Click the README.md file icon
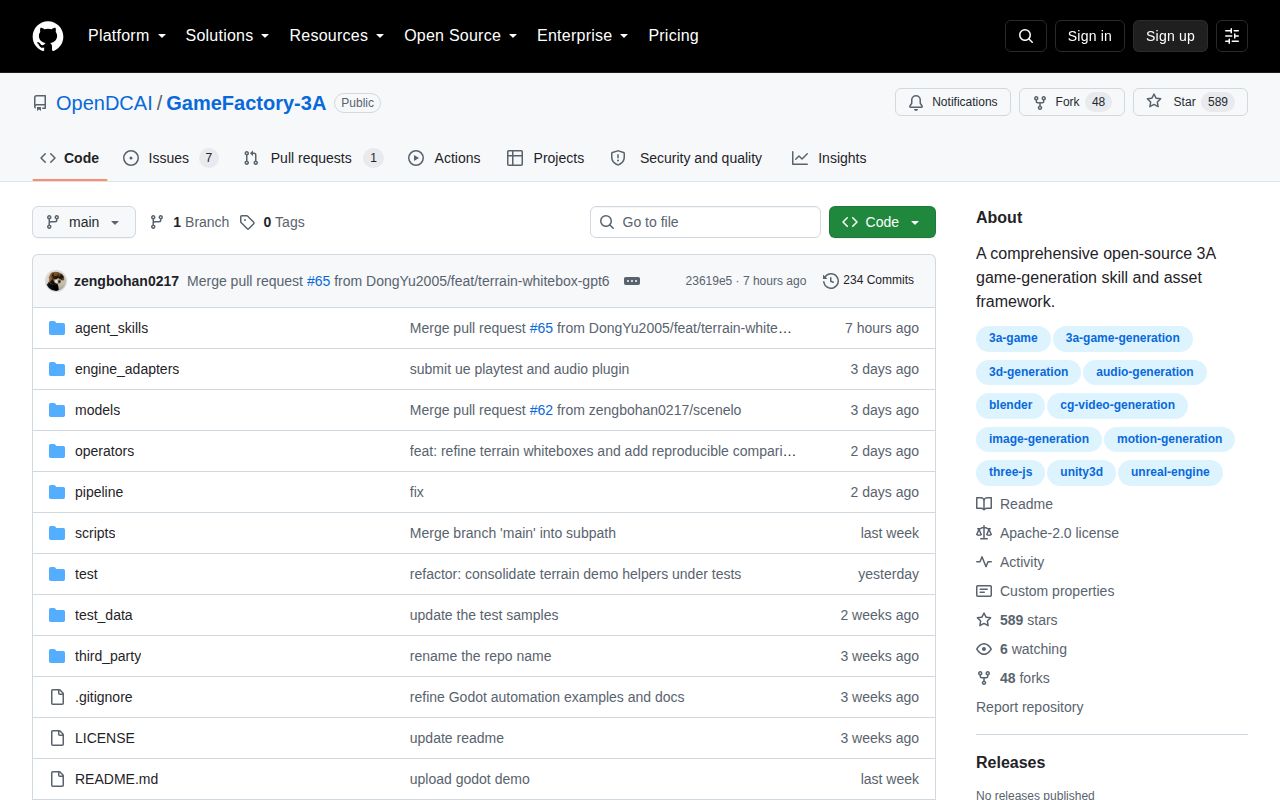Screen dimensions: 1280x800 [x=57, y=779]
